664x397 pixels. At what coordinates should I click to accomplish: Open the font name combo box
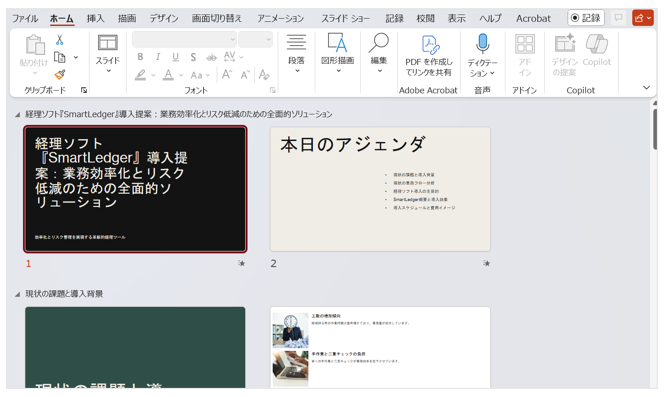click(184, 39)
